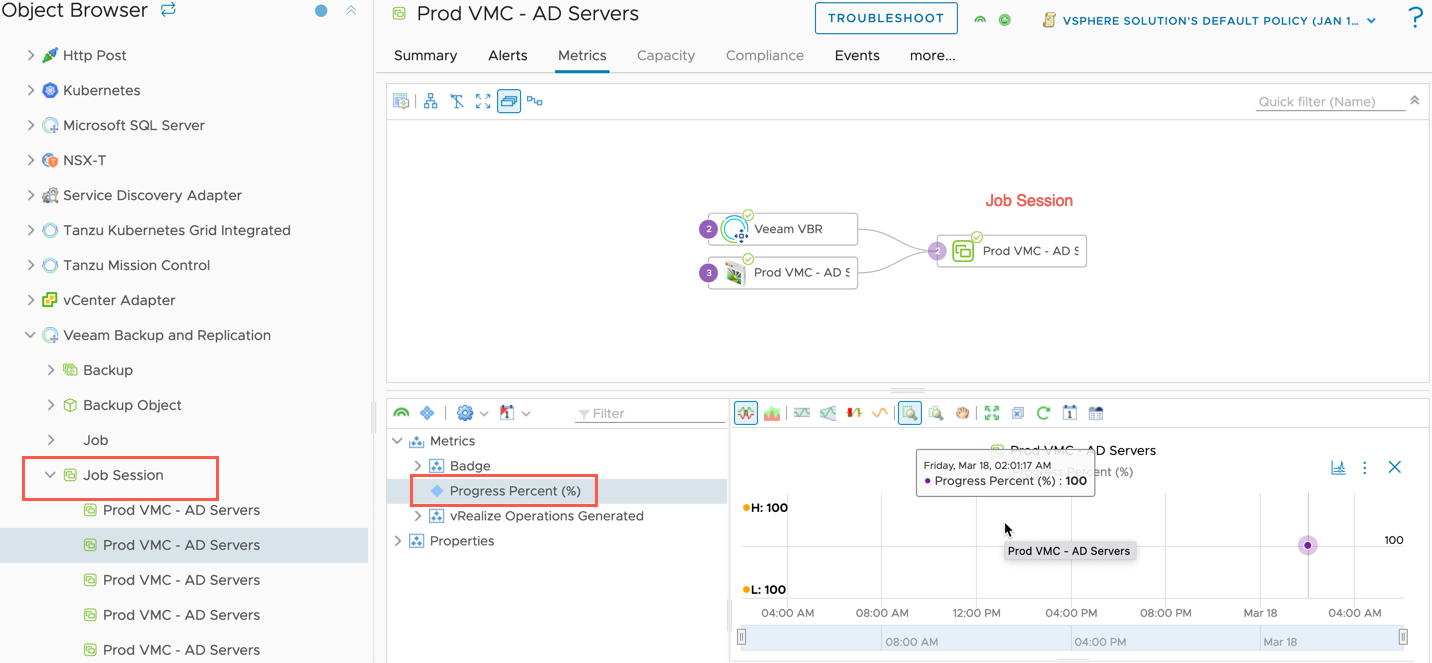The image size is (1432, 663).
Task: Toggle the zoom all charts magnifier icon
Action: click(910, 413)
